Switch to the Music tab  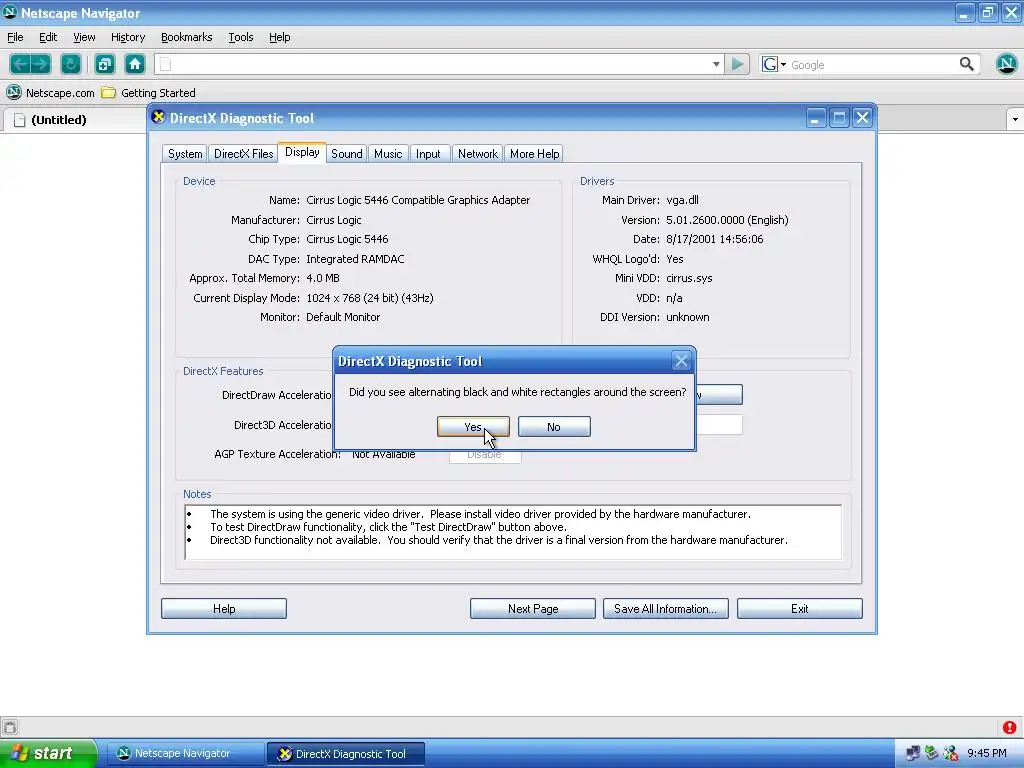388,153
